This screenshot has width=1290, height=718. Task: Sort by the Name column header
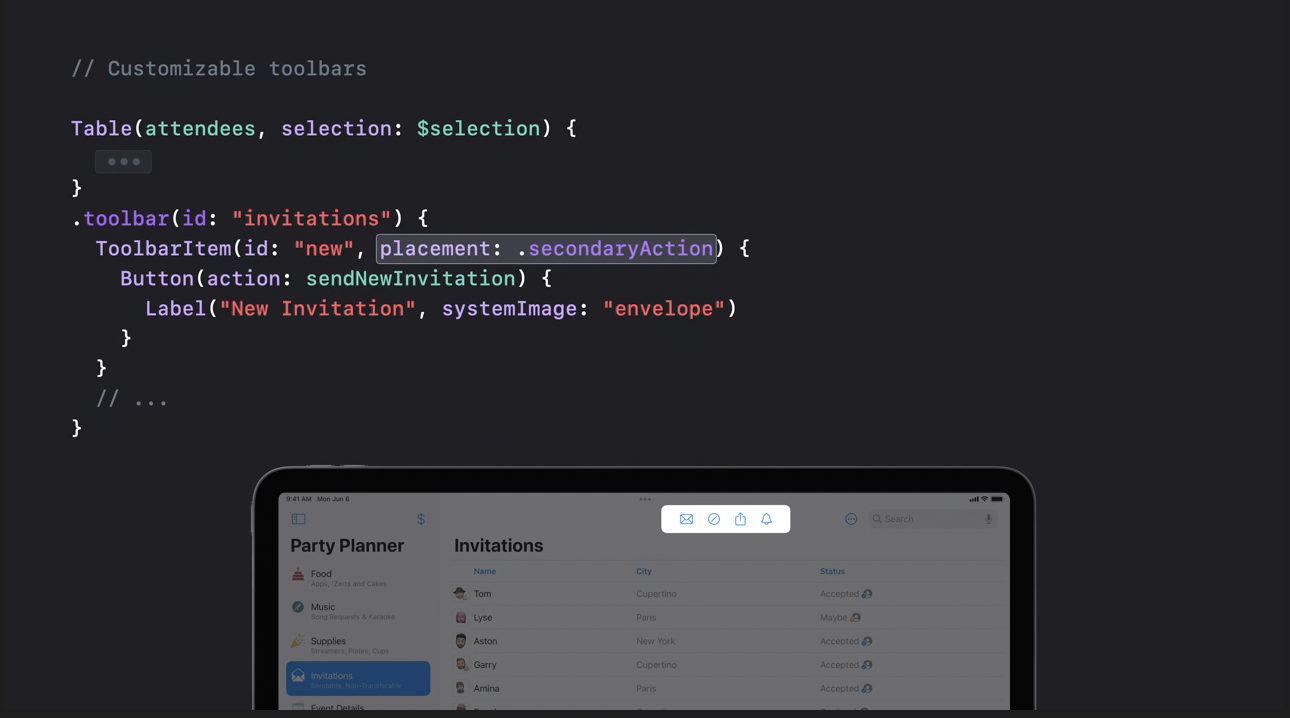[485, 571]
